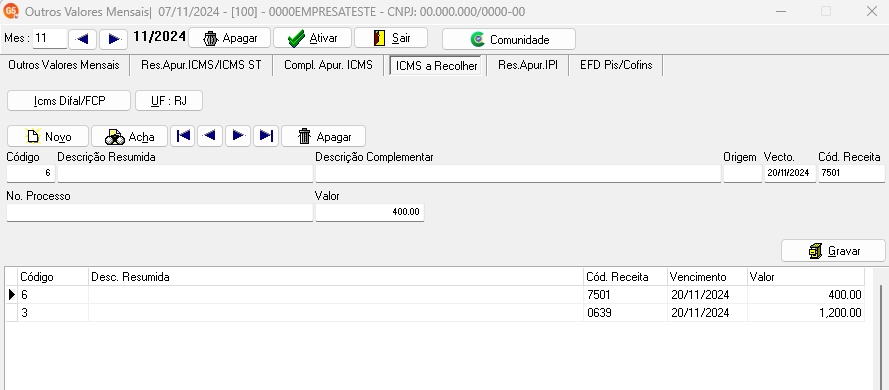Open the Compl. Apur. ICMS tab
This screenshot has width=889, height=390.
pos(328,65)
